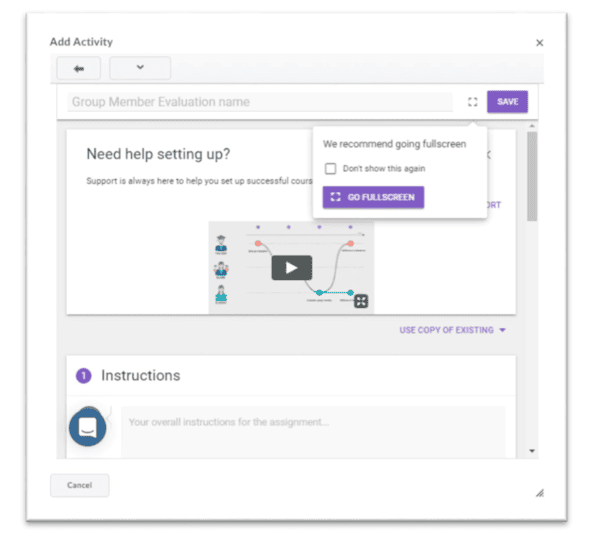
Task: Click the step 1 Instructions number badge
Action: tap(84, 375)
